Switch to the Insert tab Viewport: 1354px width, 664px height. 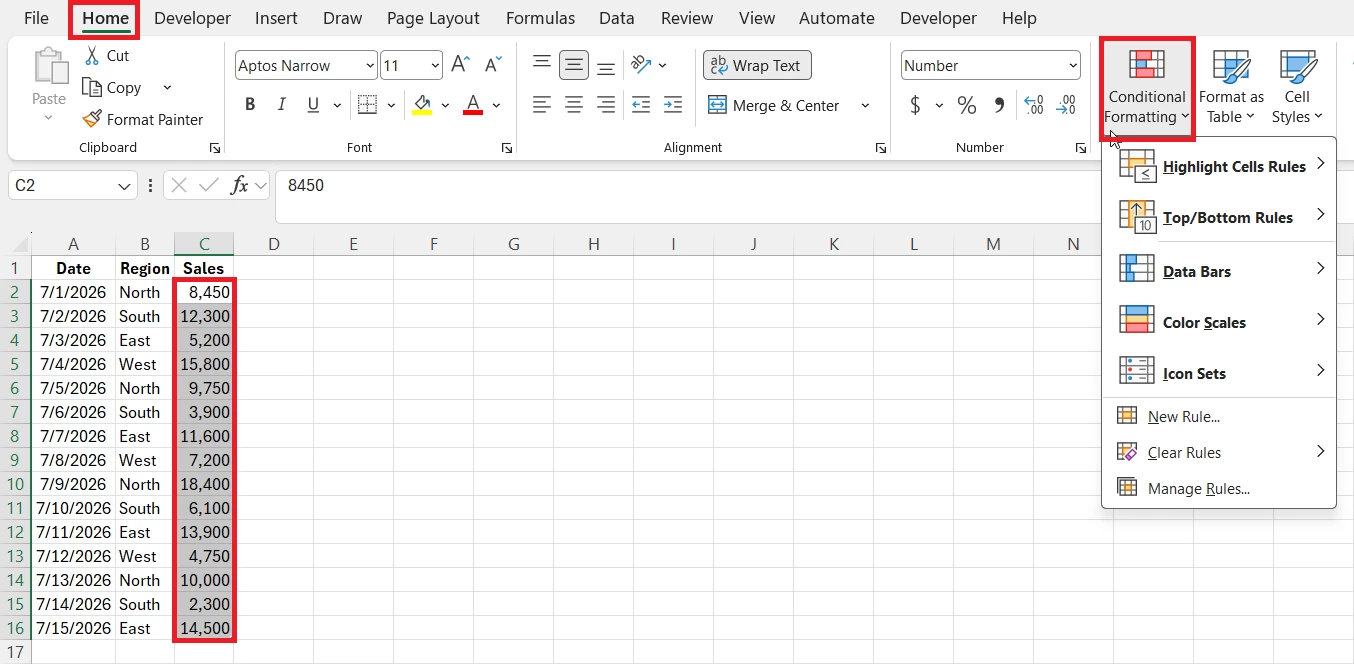point(276,18)
